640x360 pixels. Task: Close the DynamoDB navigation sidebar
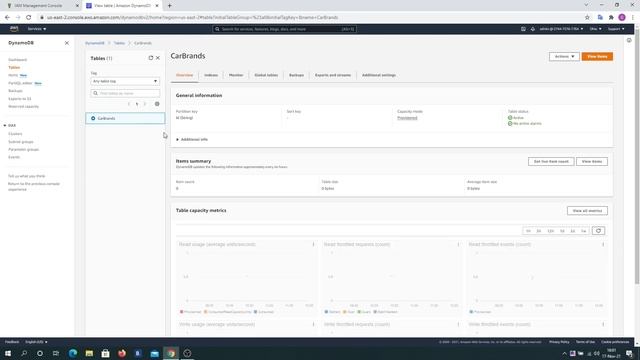(67, 43)
